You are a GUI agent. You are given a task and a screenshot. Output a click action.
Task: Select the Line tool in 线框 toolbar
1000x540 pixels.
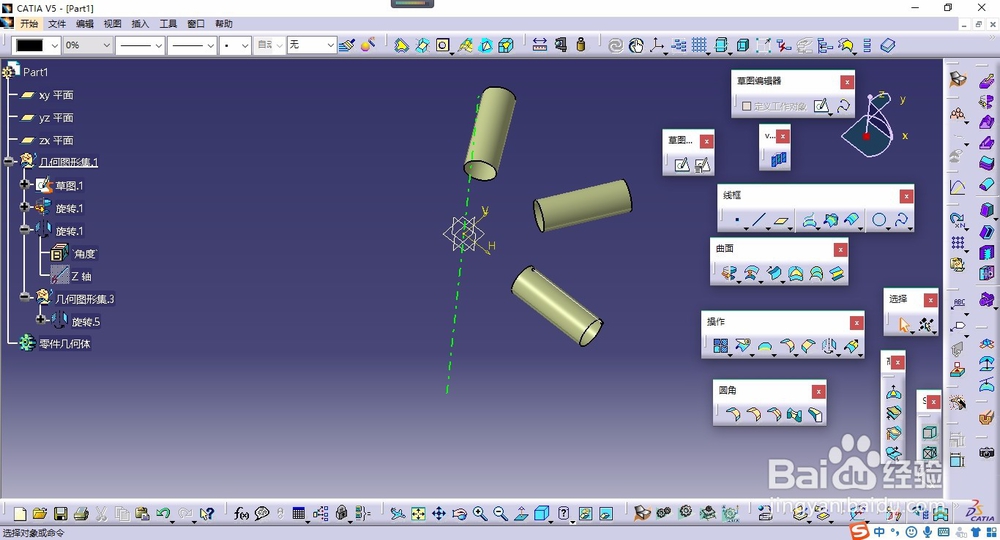(x=758, y=221)
